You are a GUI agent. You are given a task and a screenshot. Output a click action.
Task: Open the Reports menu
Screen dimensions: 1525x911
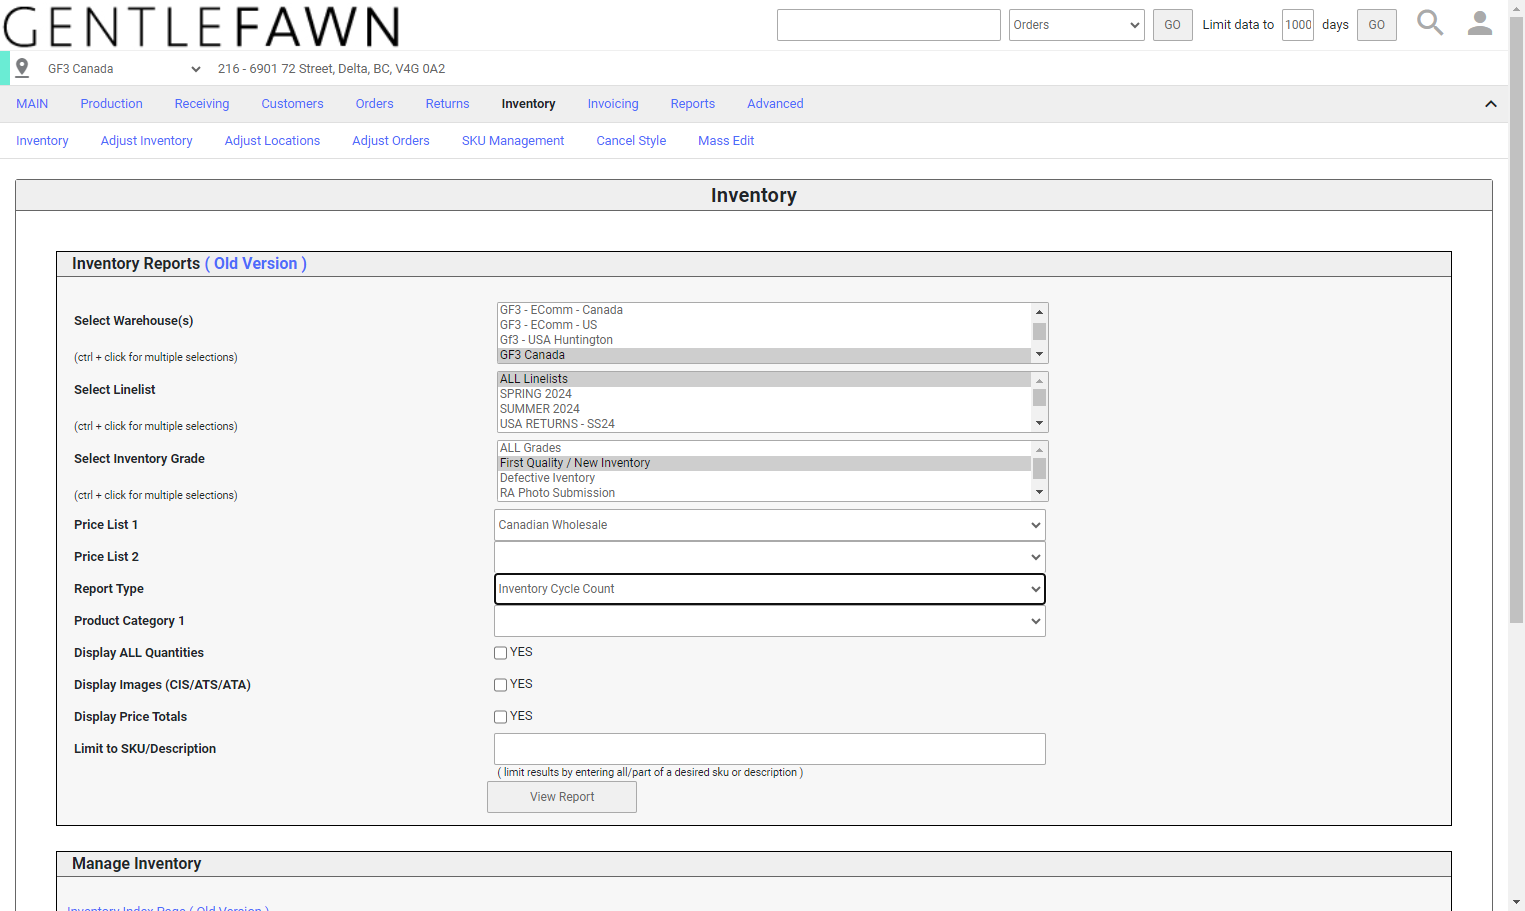(x=693, y=104)
